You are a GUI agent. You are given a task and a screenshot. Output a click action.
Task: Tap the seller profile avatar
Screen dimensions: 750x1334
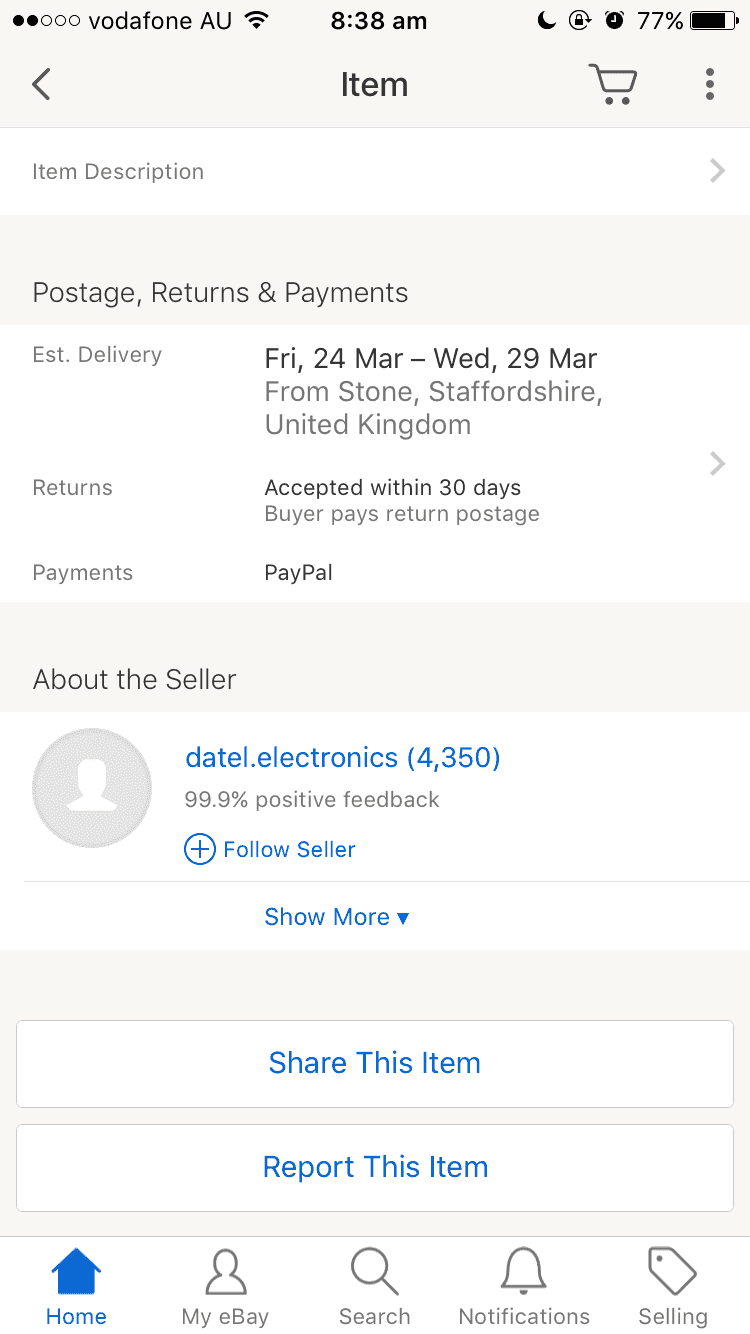[x=92, y=788]
